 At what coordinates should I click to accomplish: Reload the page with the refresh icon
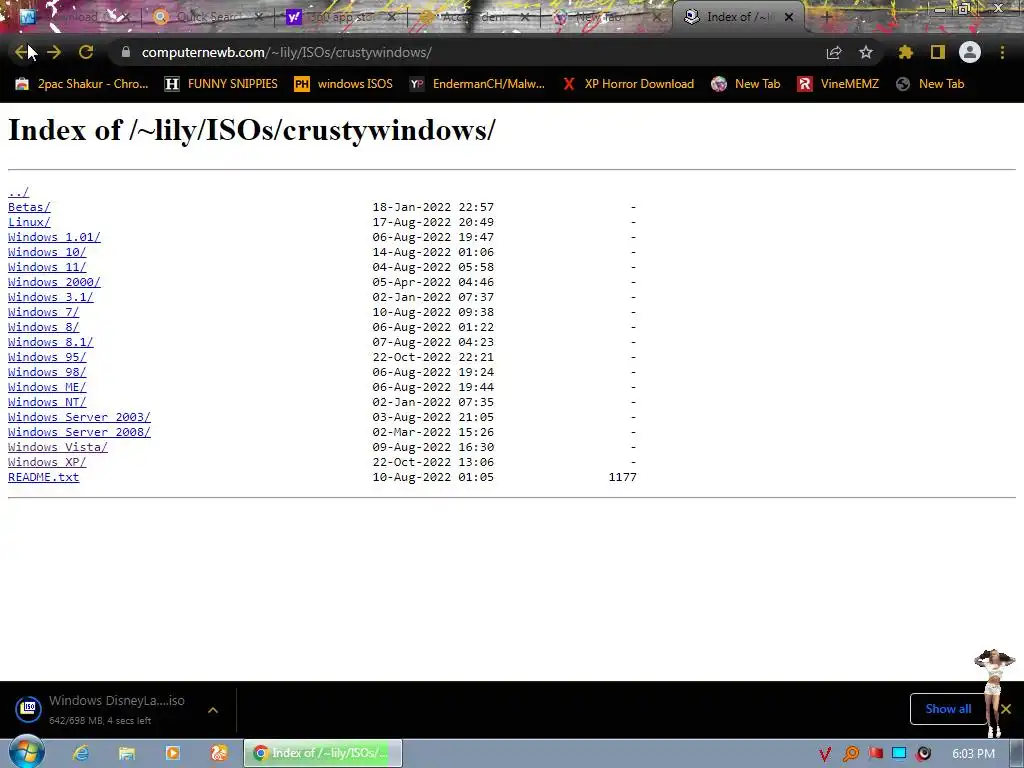86,52
